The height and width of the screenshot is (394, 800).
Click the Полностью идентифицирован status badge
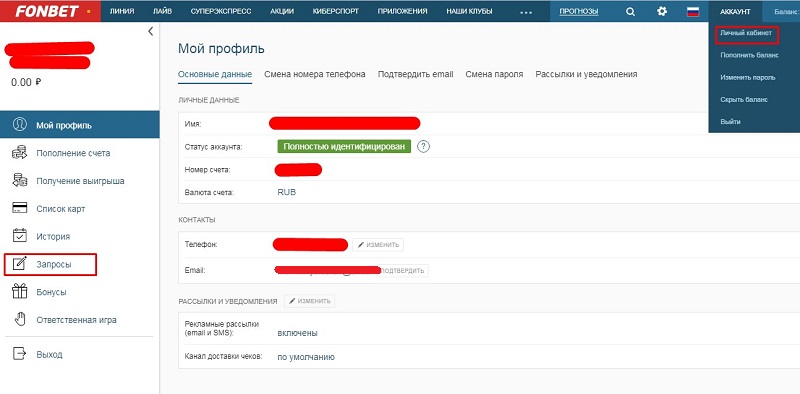point(344,146)
